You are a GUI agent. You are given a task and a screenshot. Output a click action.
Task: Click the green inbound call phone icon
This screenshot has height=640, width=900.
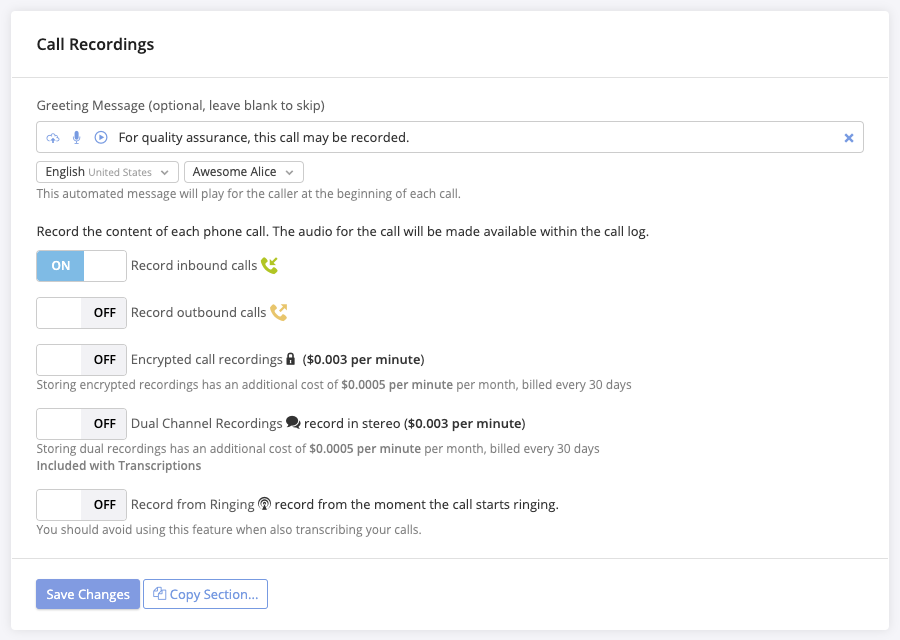tap(269, 266)
